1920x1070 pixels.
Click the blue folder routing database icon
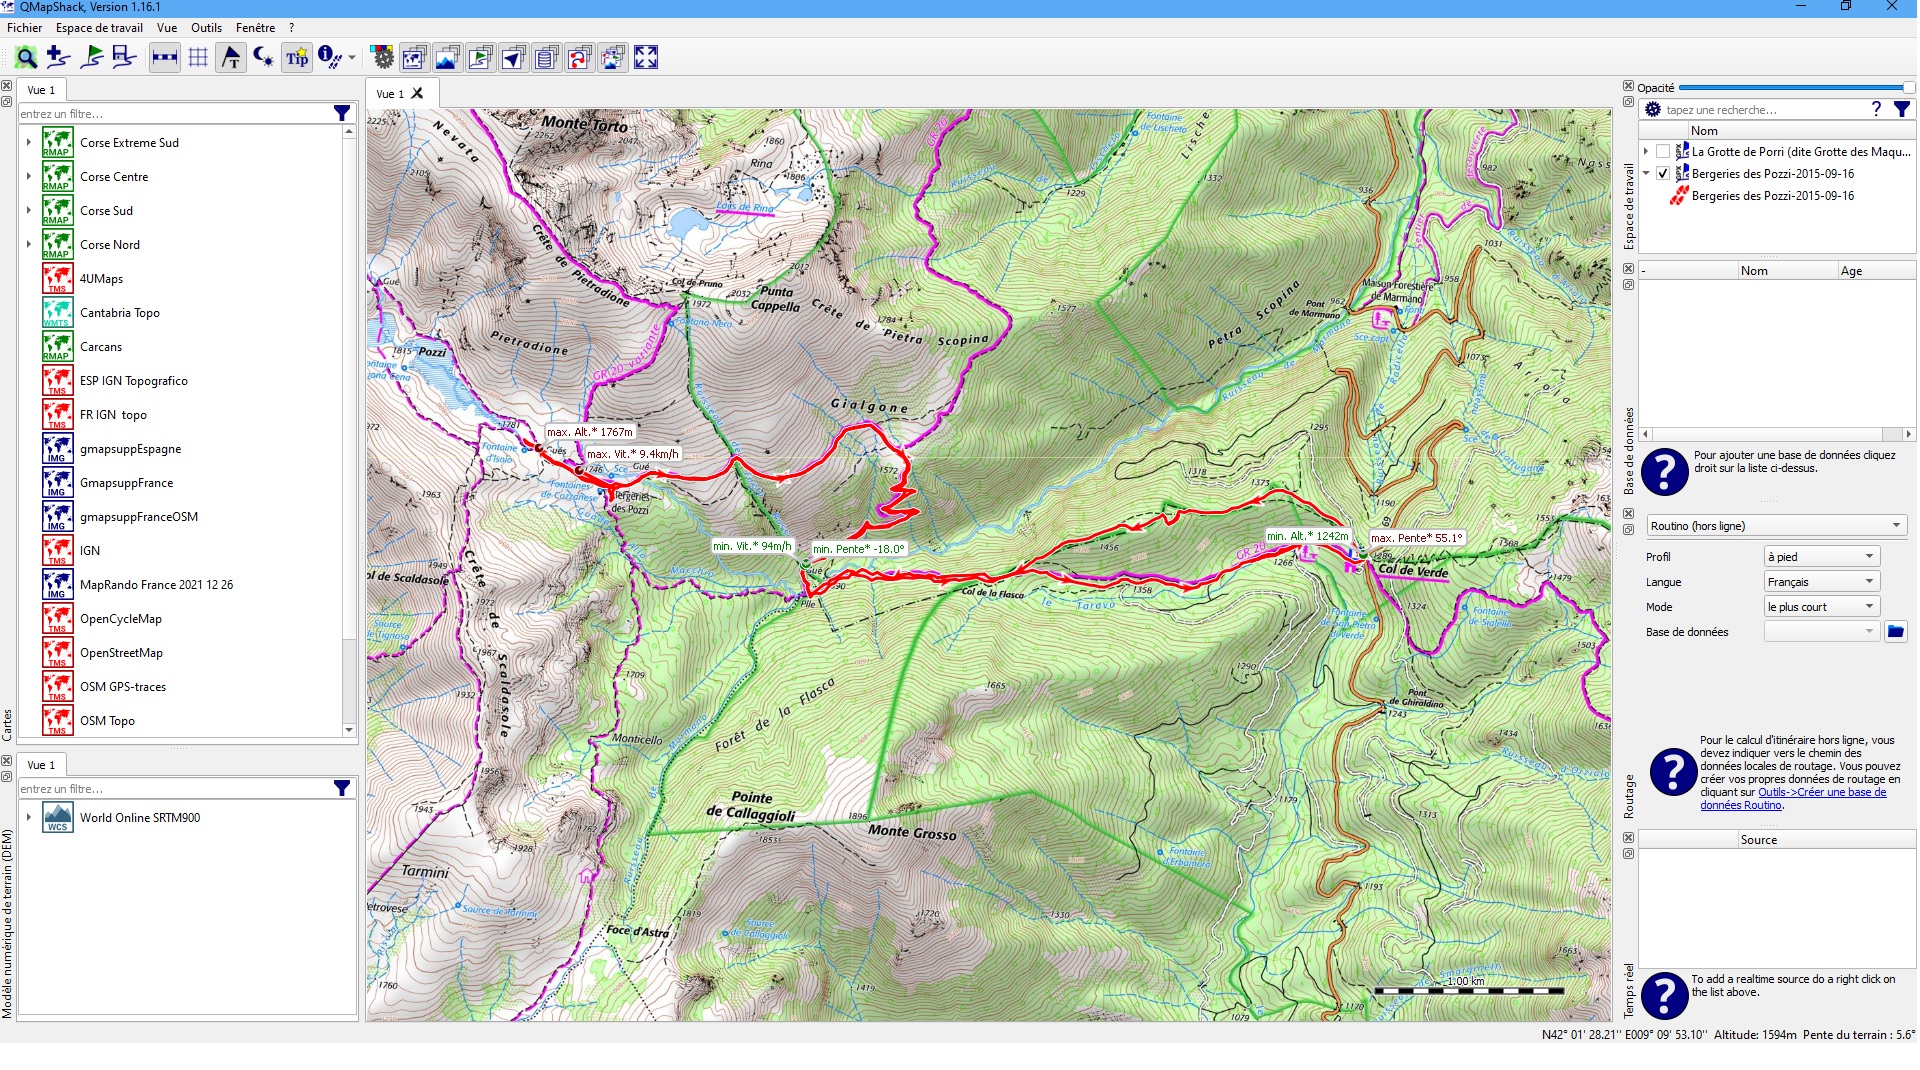tap(1895, 632)
